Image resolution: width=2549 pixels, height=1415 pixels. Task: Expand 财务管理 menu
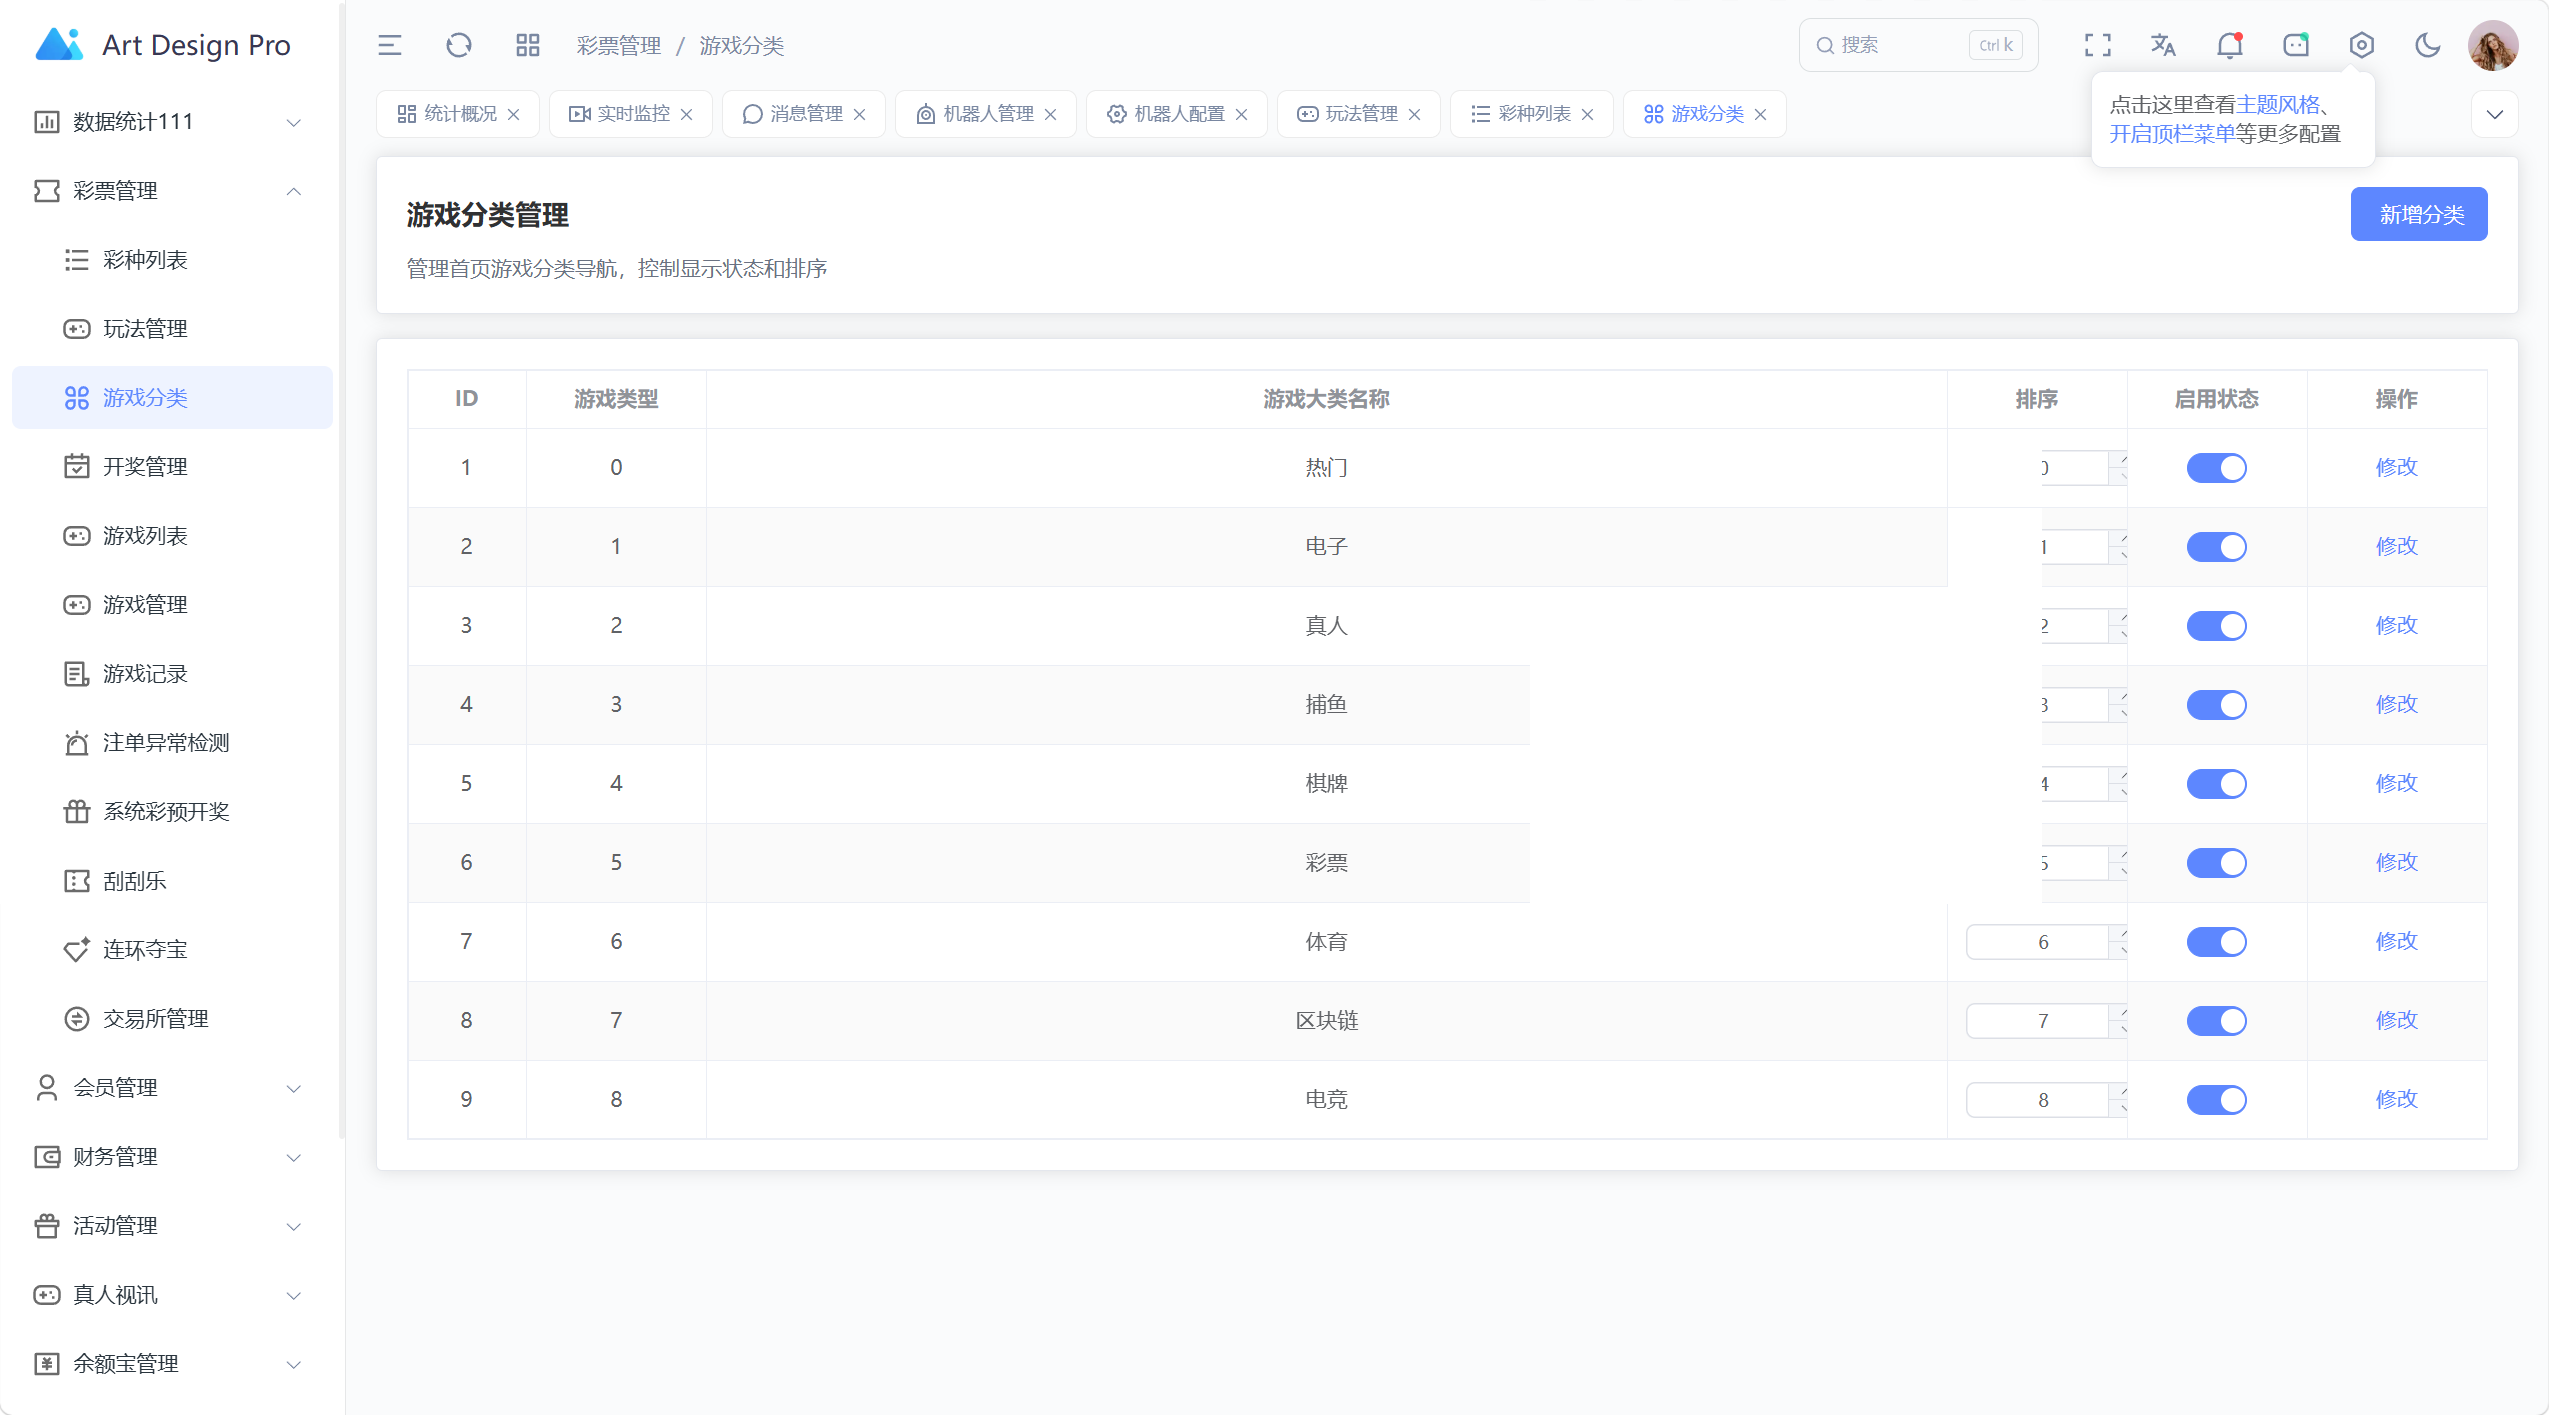(172, 1156)
